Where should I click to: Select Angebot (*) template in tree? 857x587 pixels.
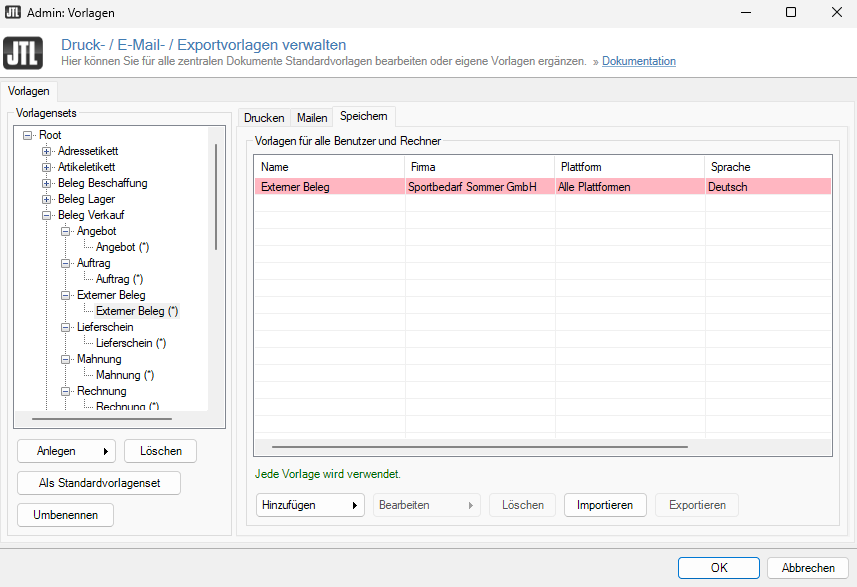tap(122, 247)
